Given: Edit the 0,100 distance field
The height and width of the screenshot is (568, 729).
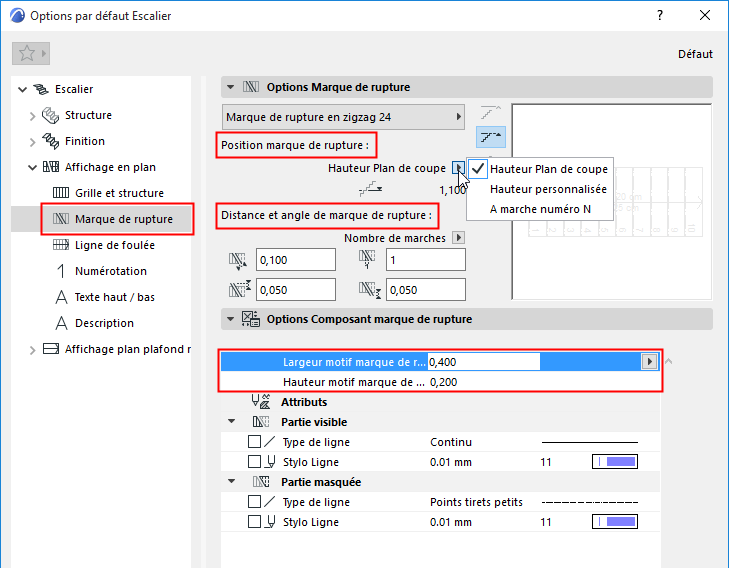Looking at the screenshot, I should [296, 259].
